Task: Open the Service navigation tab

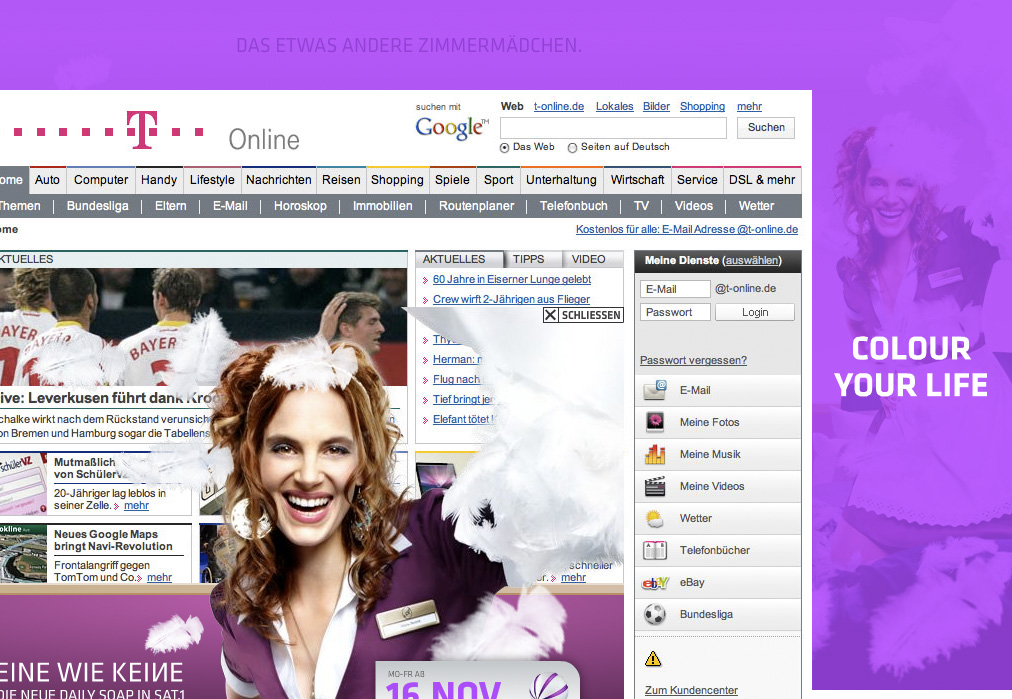Action: 697,180
